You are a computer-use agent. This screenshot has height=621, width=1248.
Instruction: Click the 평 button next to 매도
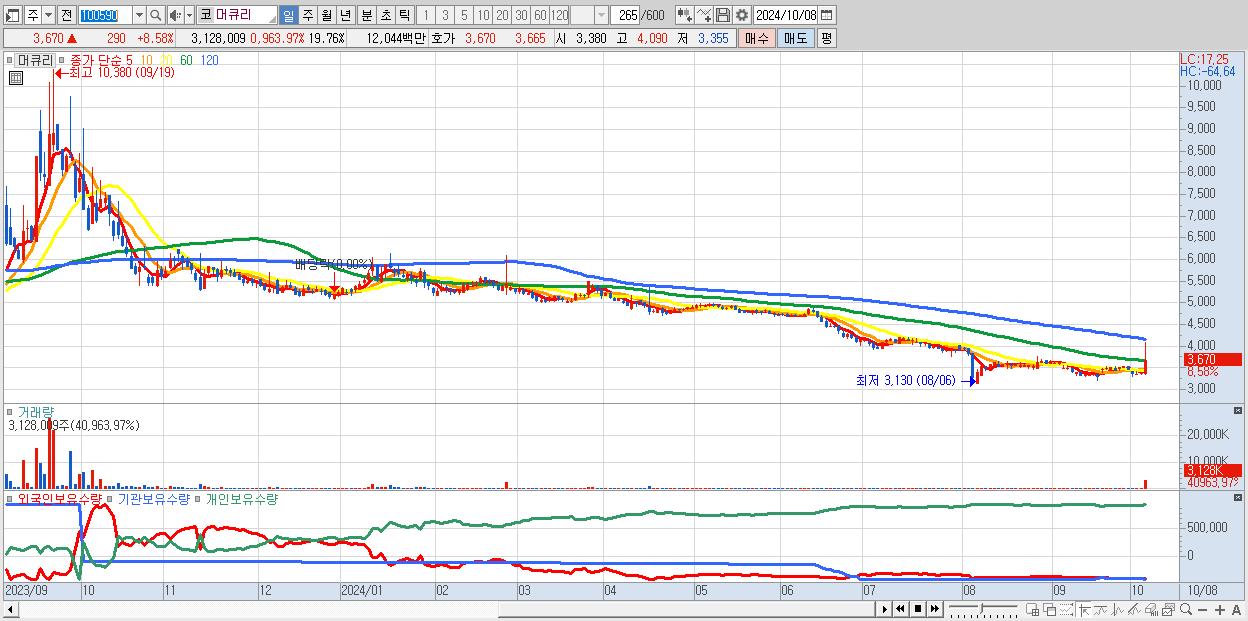[826, 38]
